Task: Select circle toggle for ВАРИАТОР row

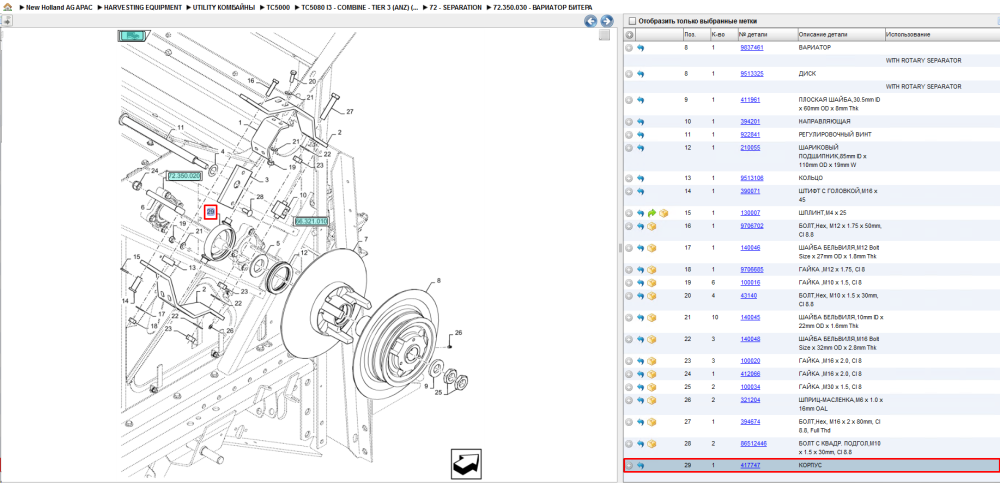Action: (x=629, y=48)
